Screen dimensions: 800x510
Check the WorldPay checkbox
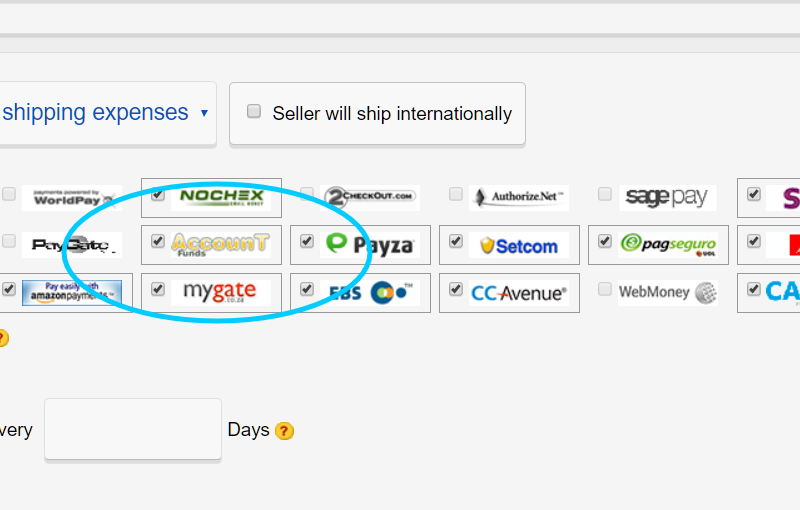[9, 194]
